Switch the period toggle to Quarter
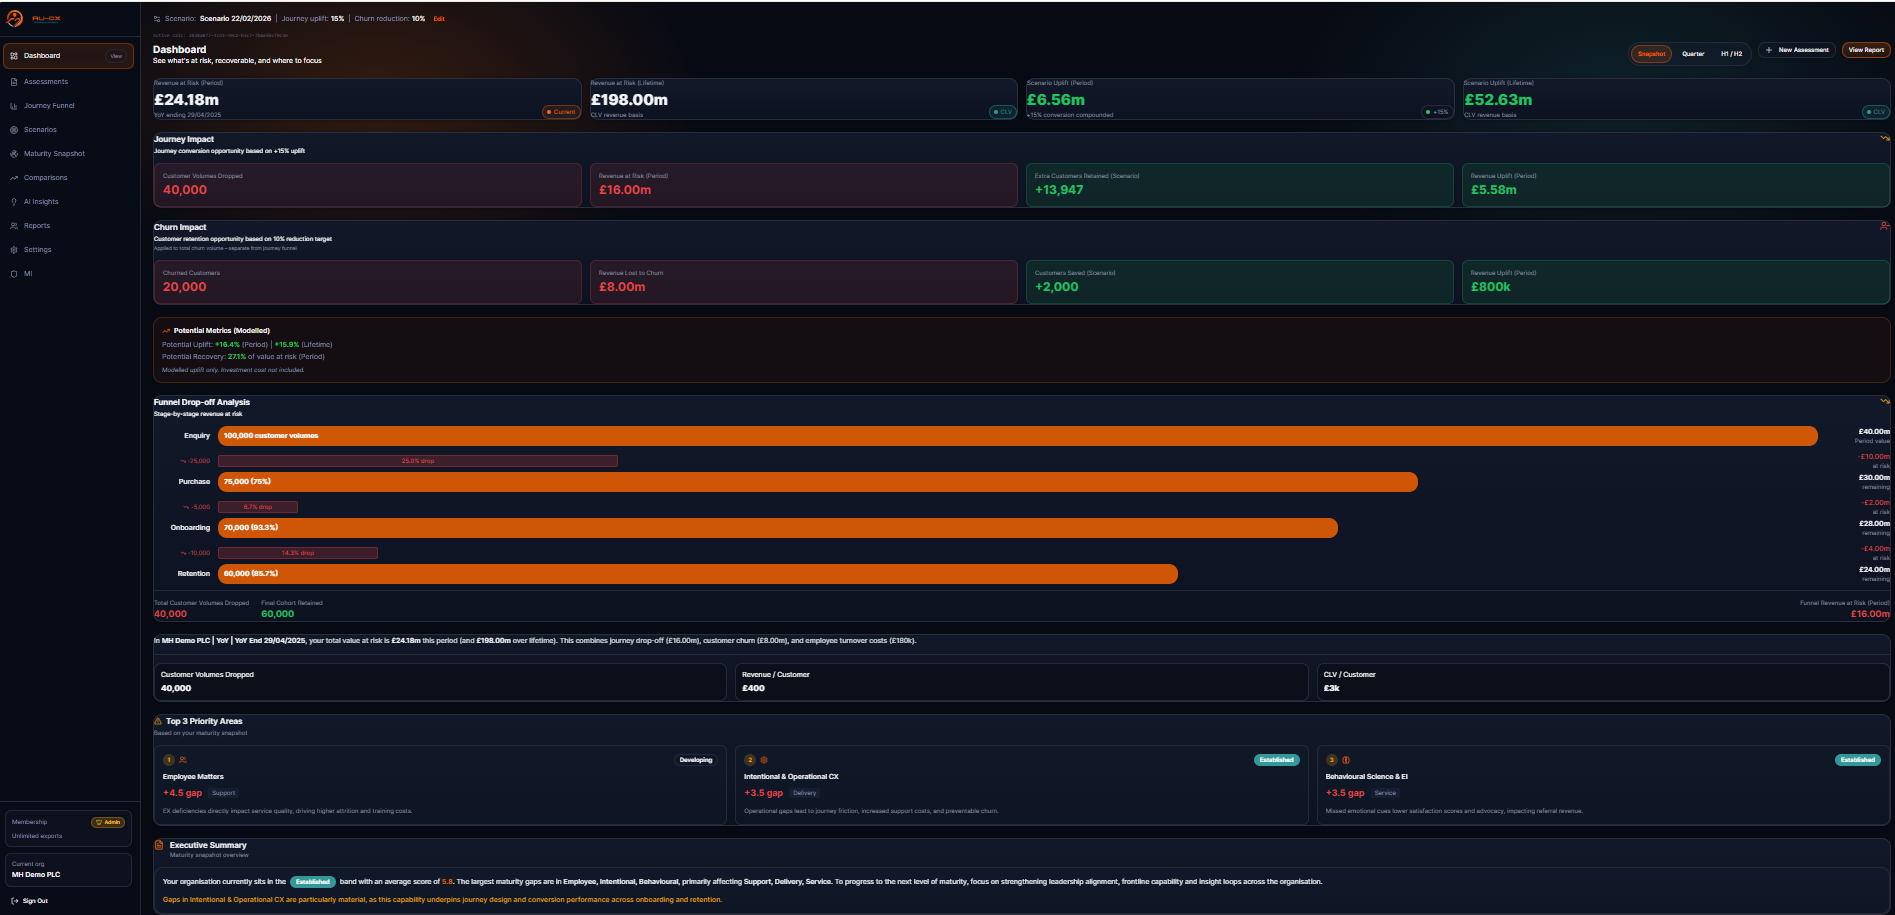Image resolution: width=1895 pixels, height=915 pixels. click(x=1692, y=54)
